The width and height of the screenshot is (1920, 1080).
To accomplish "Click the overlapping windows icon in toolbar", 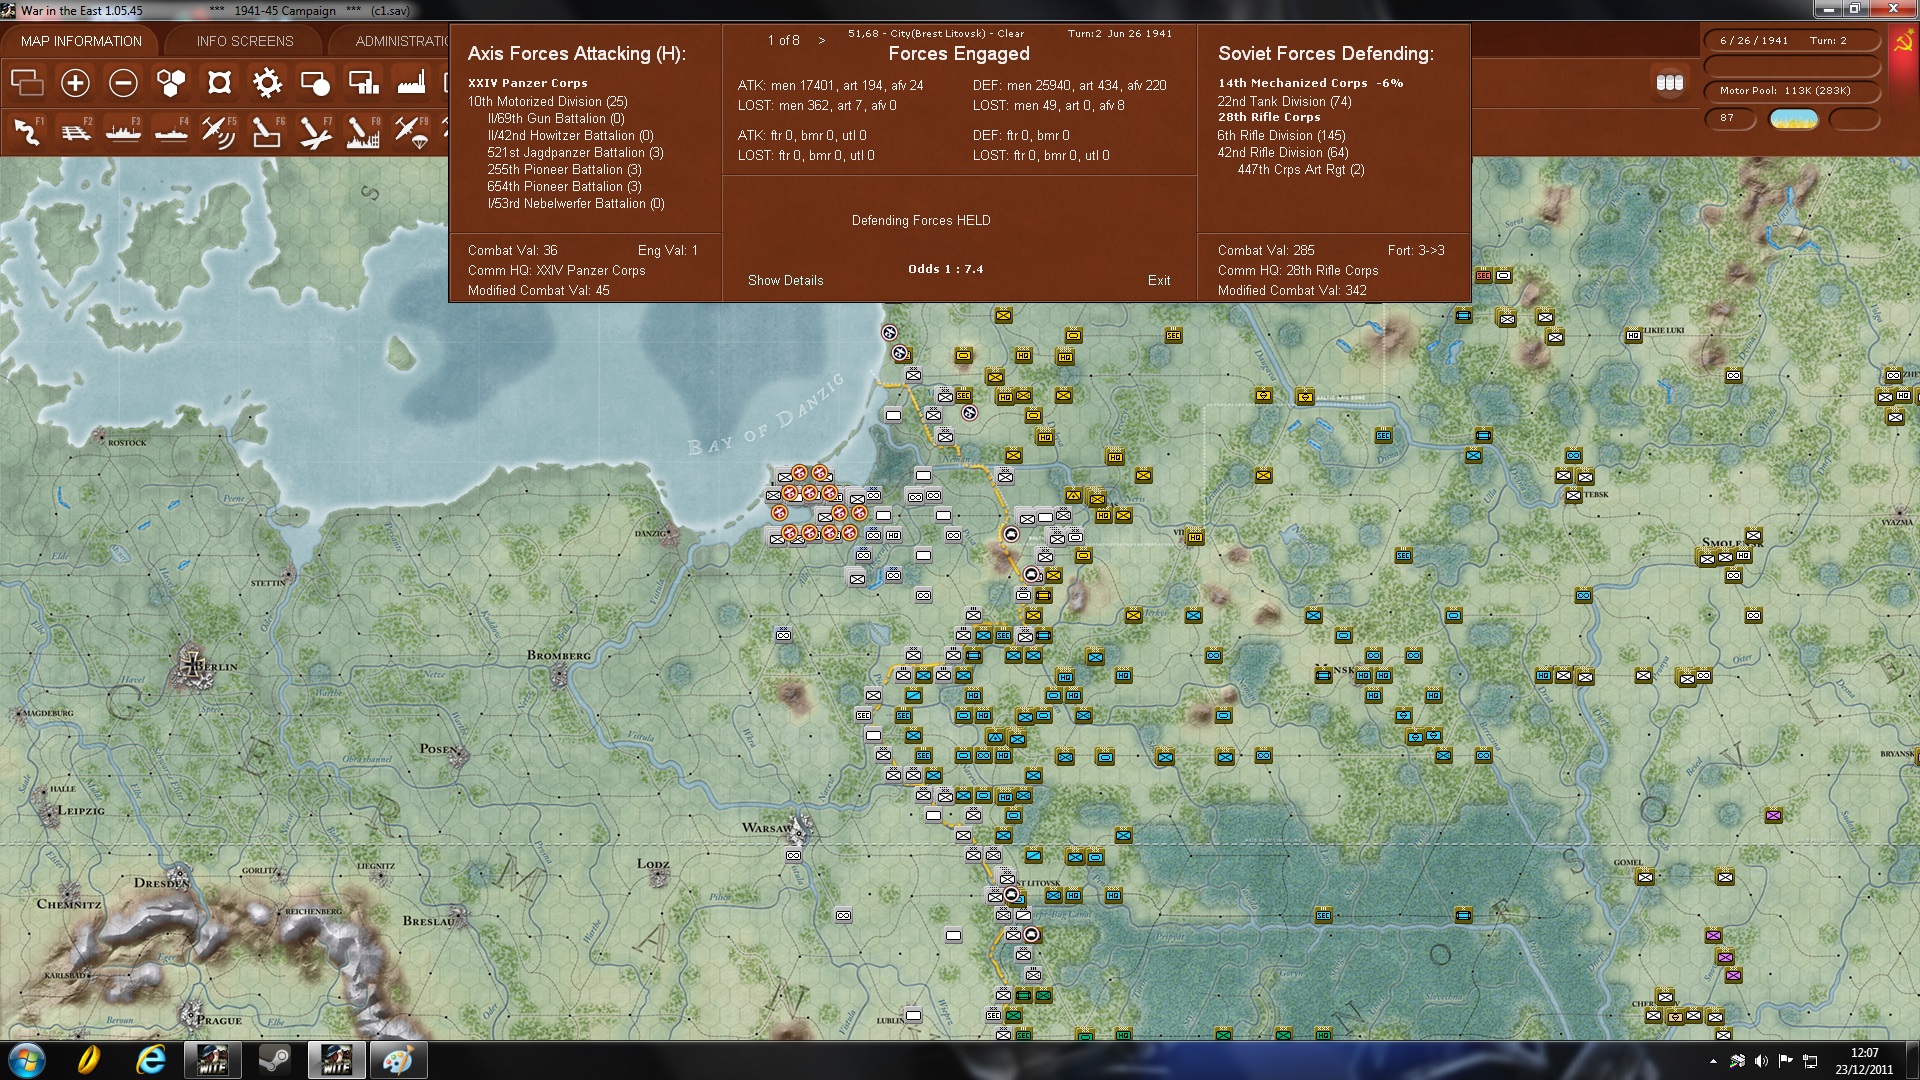I will pos(27,83).
